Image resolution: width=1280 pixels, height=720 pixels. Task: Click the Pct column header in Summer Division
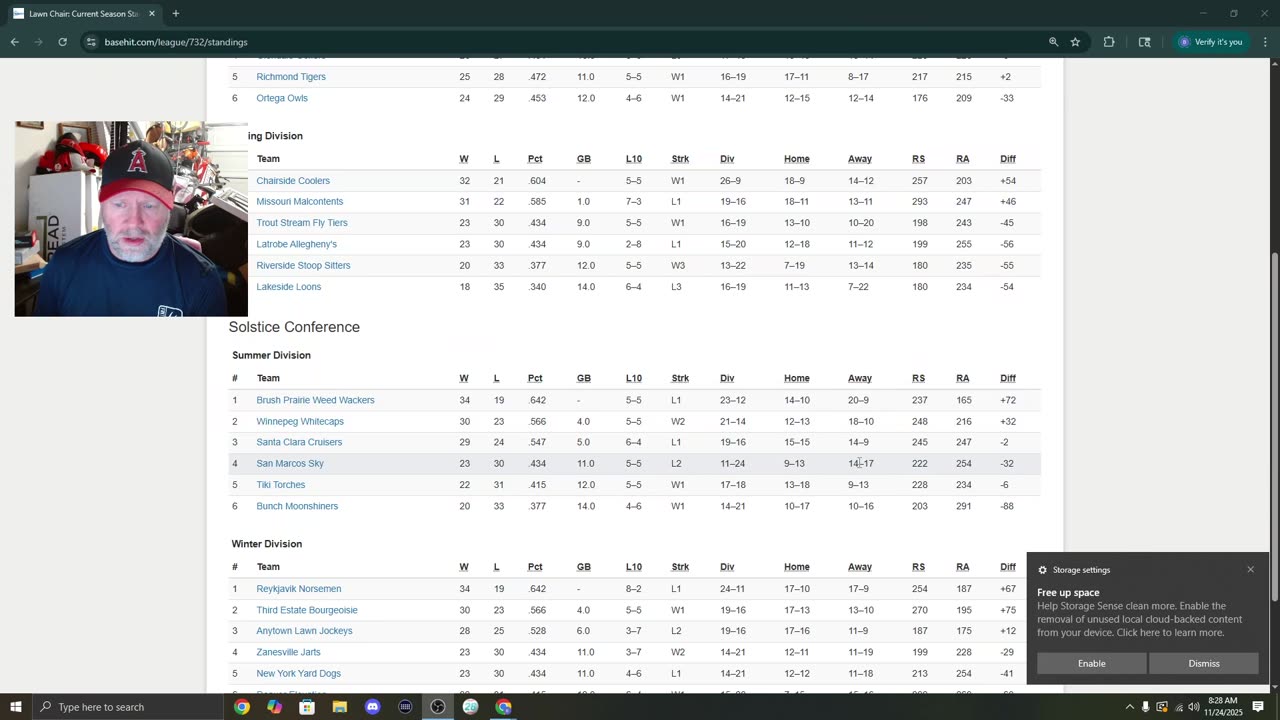pyautogui.click(x=535, y=378)
